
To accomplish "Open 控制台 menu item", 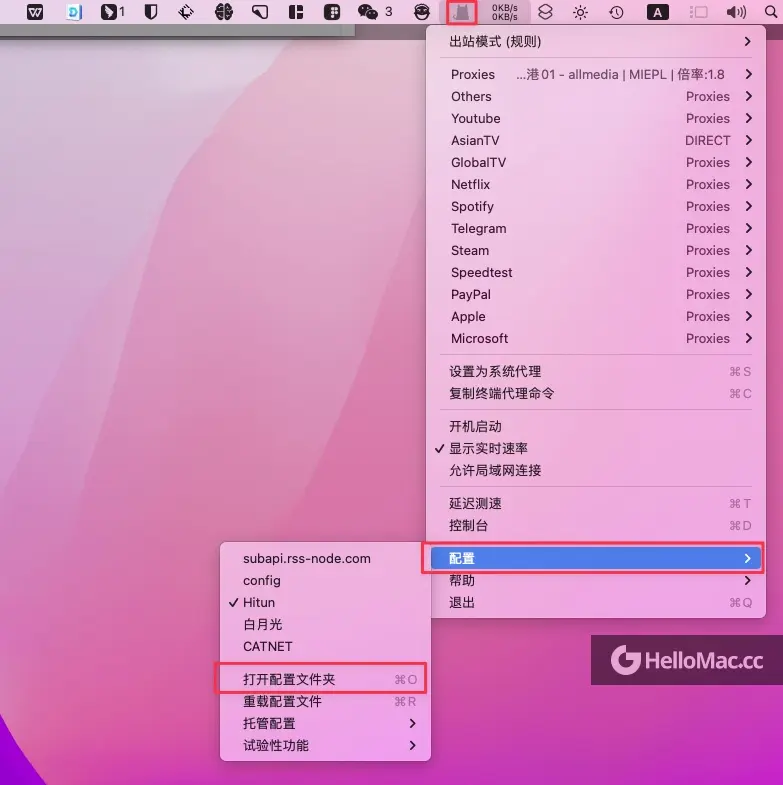I will coord(596,526).
